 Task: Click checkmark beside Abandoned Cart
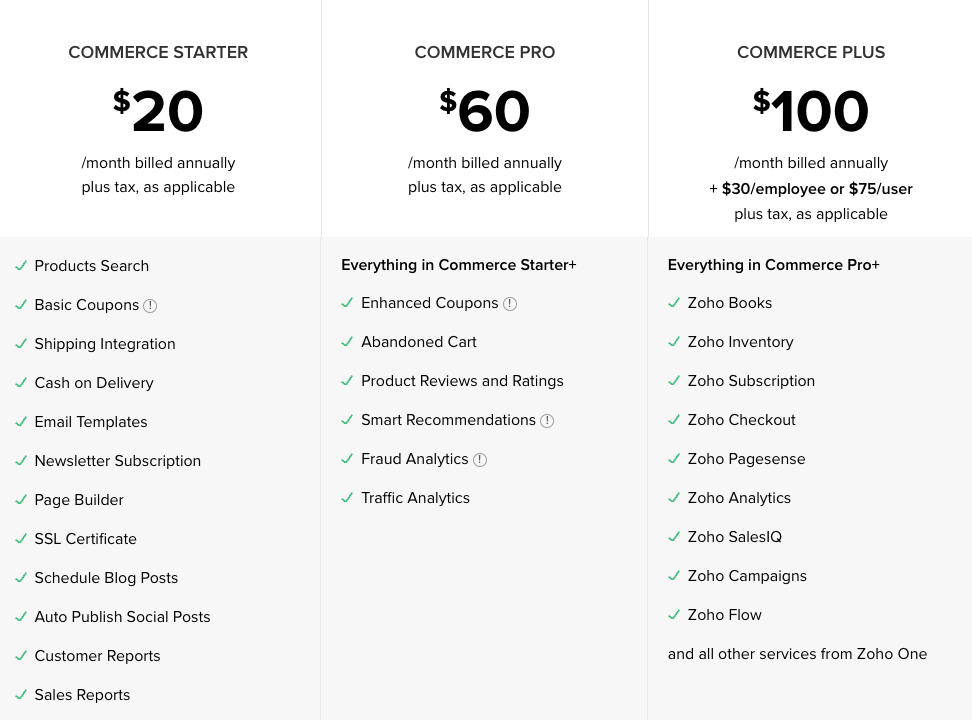347,342
